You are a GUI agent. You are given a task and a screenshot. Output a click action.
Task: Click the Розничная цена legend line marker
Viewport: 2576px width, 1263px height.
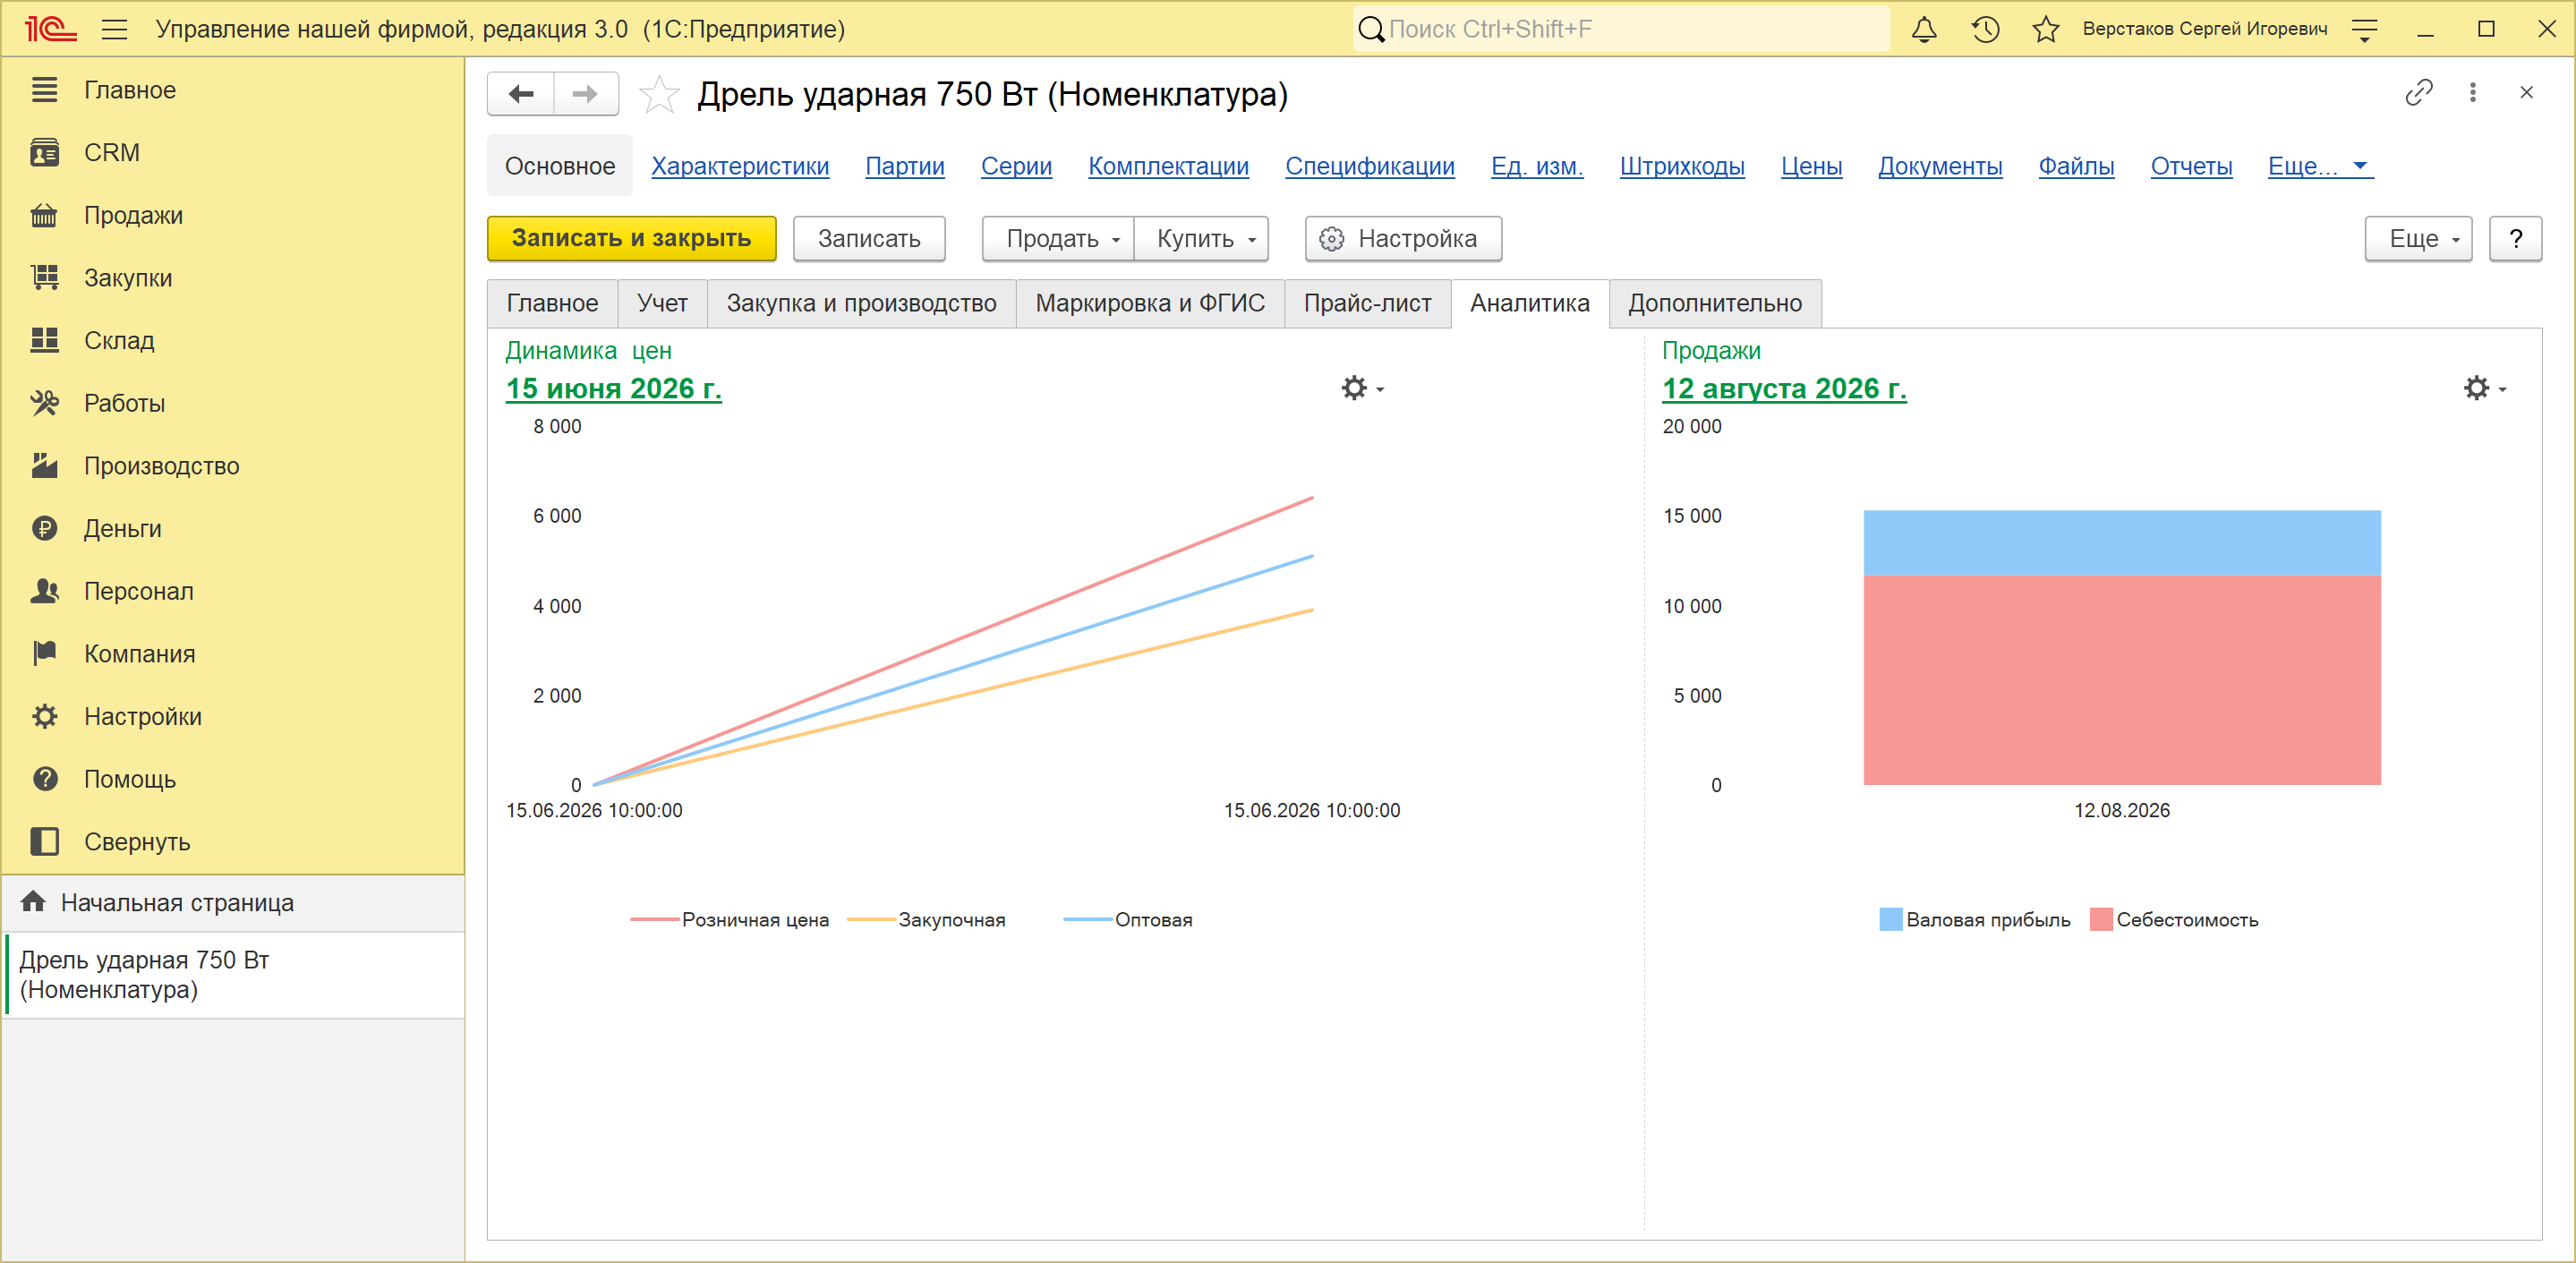(x=655, y=919)
